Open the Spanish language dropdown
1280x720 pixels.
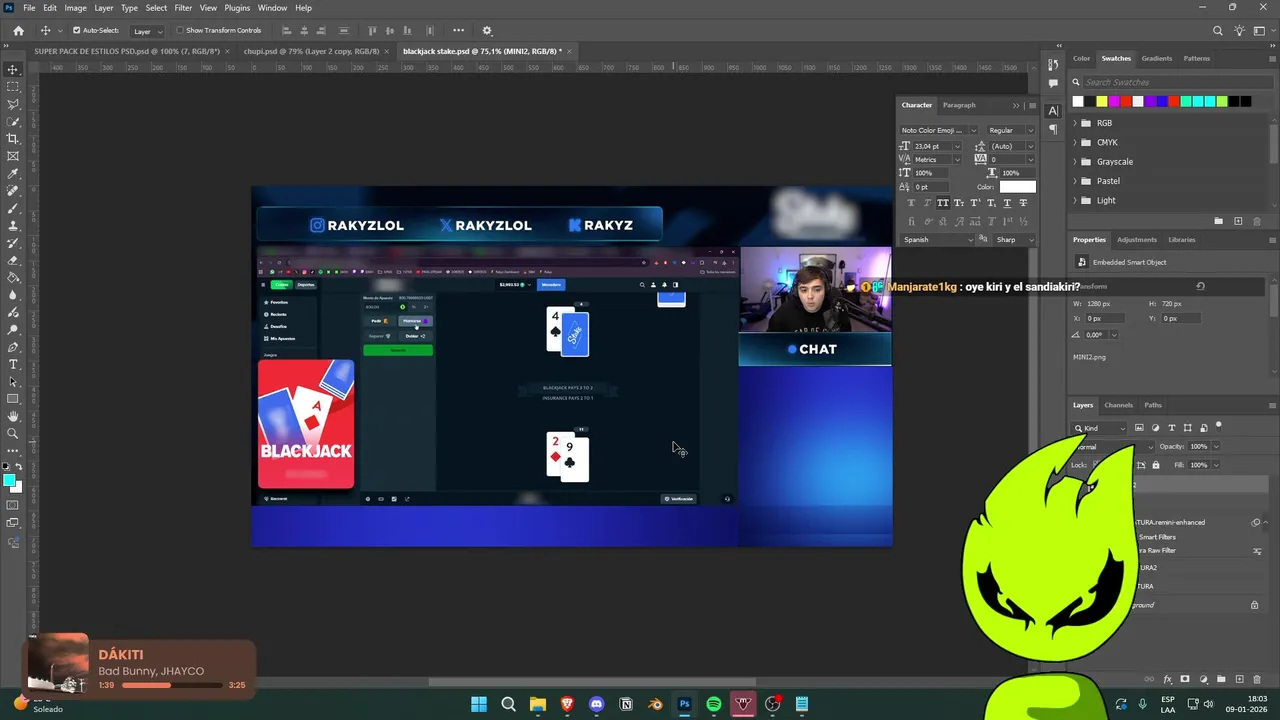tap(937, 240)
